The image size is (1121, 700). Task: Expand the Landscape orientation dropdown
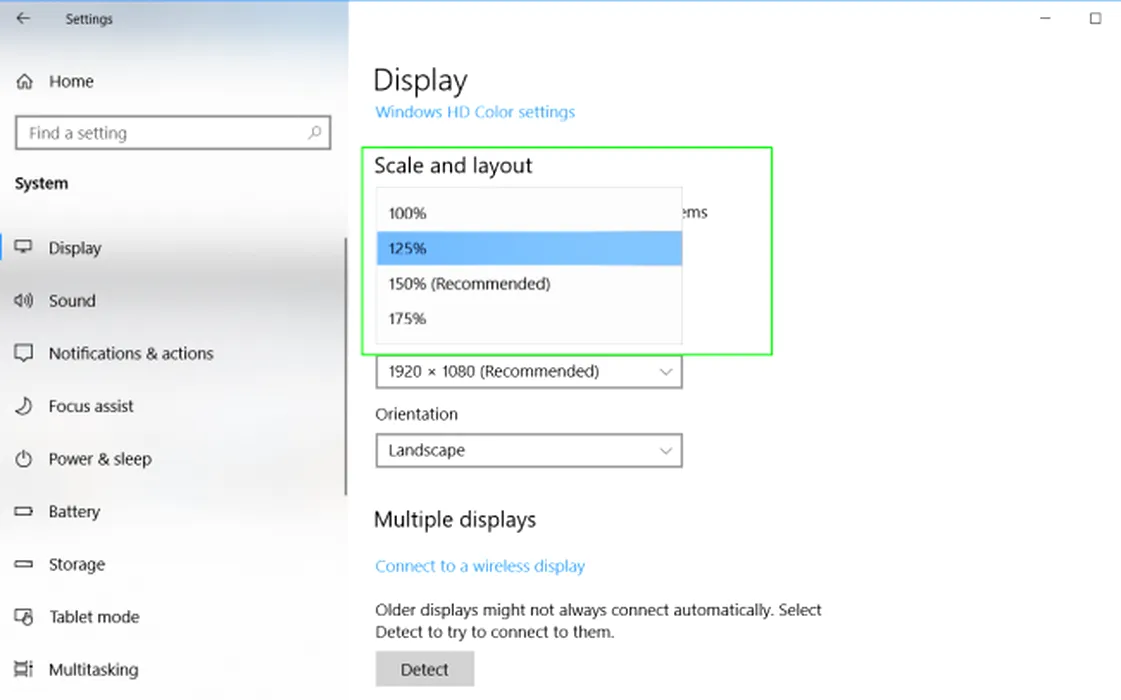[x=529, y=450]
